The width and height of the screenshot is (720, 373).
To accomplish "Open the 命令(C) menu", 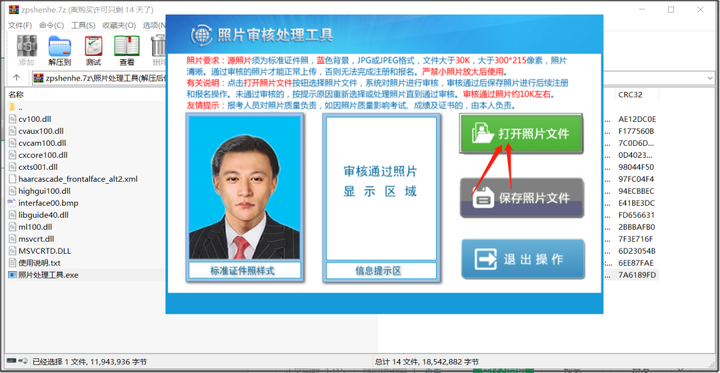I will click(x=51, y=25).
